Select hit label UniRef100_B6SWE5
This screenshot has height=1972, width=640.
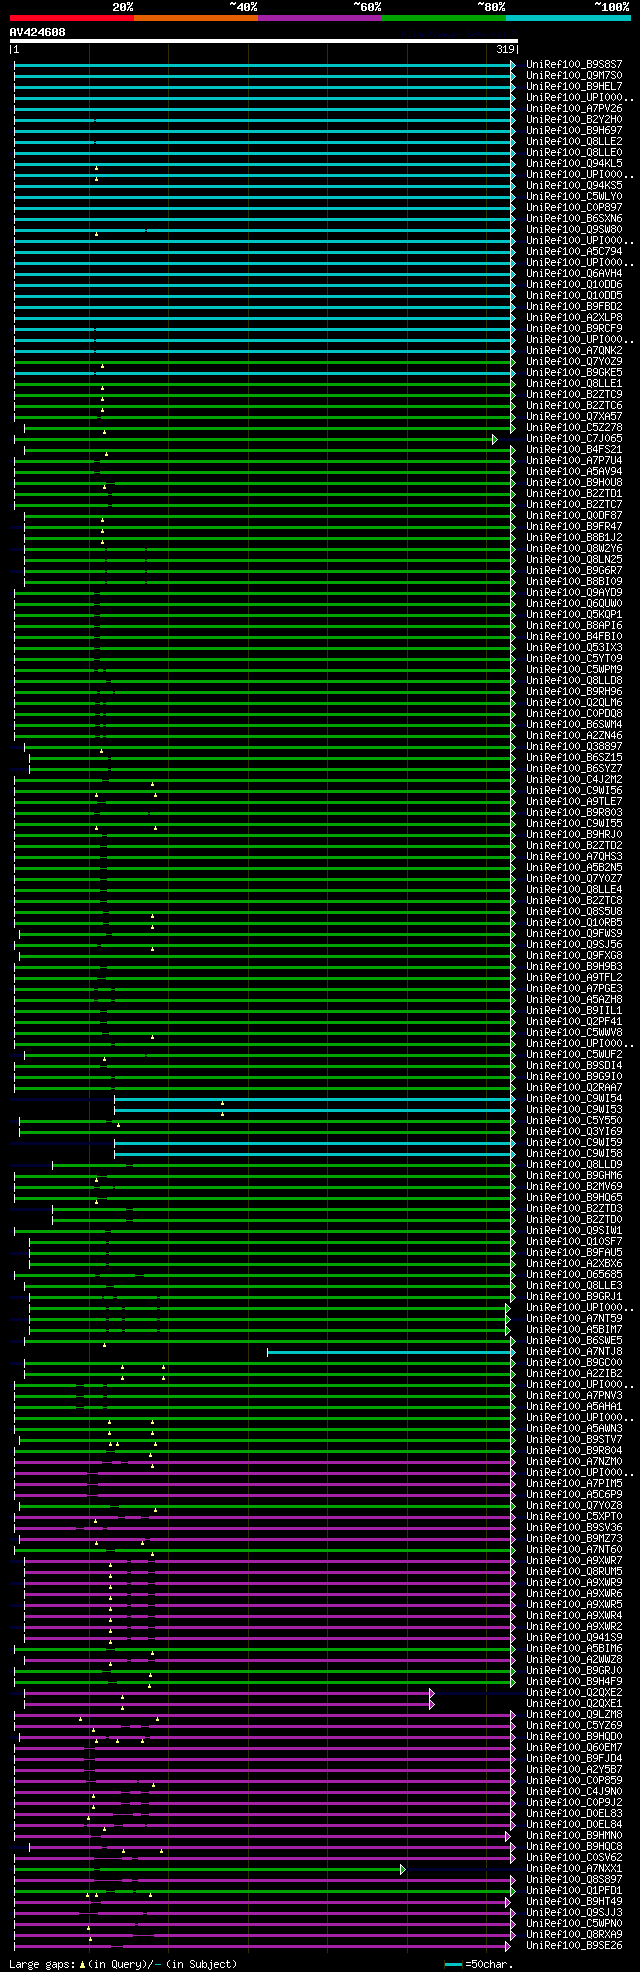(x=574, y=1340)
